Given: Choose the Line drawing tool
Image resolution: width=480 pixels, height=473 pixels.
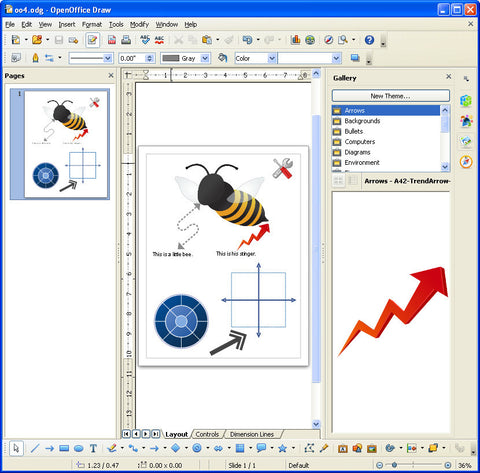Looking at the screenshot, I should coord(35,448).
